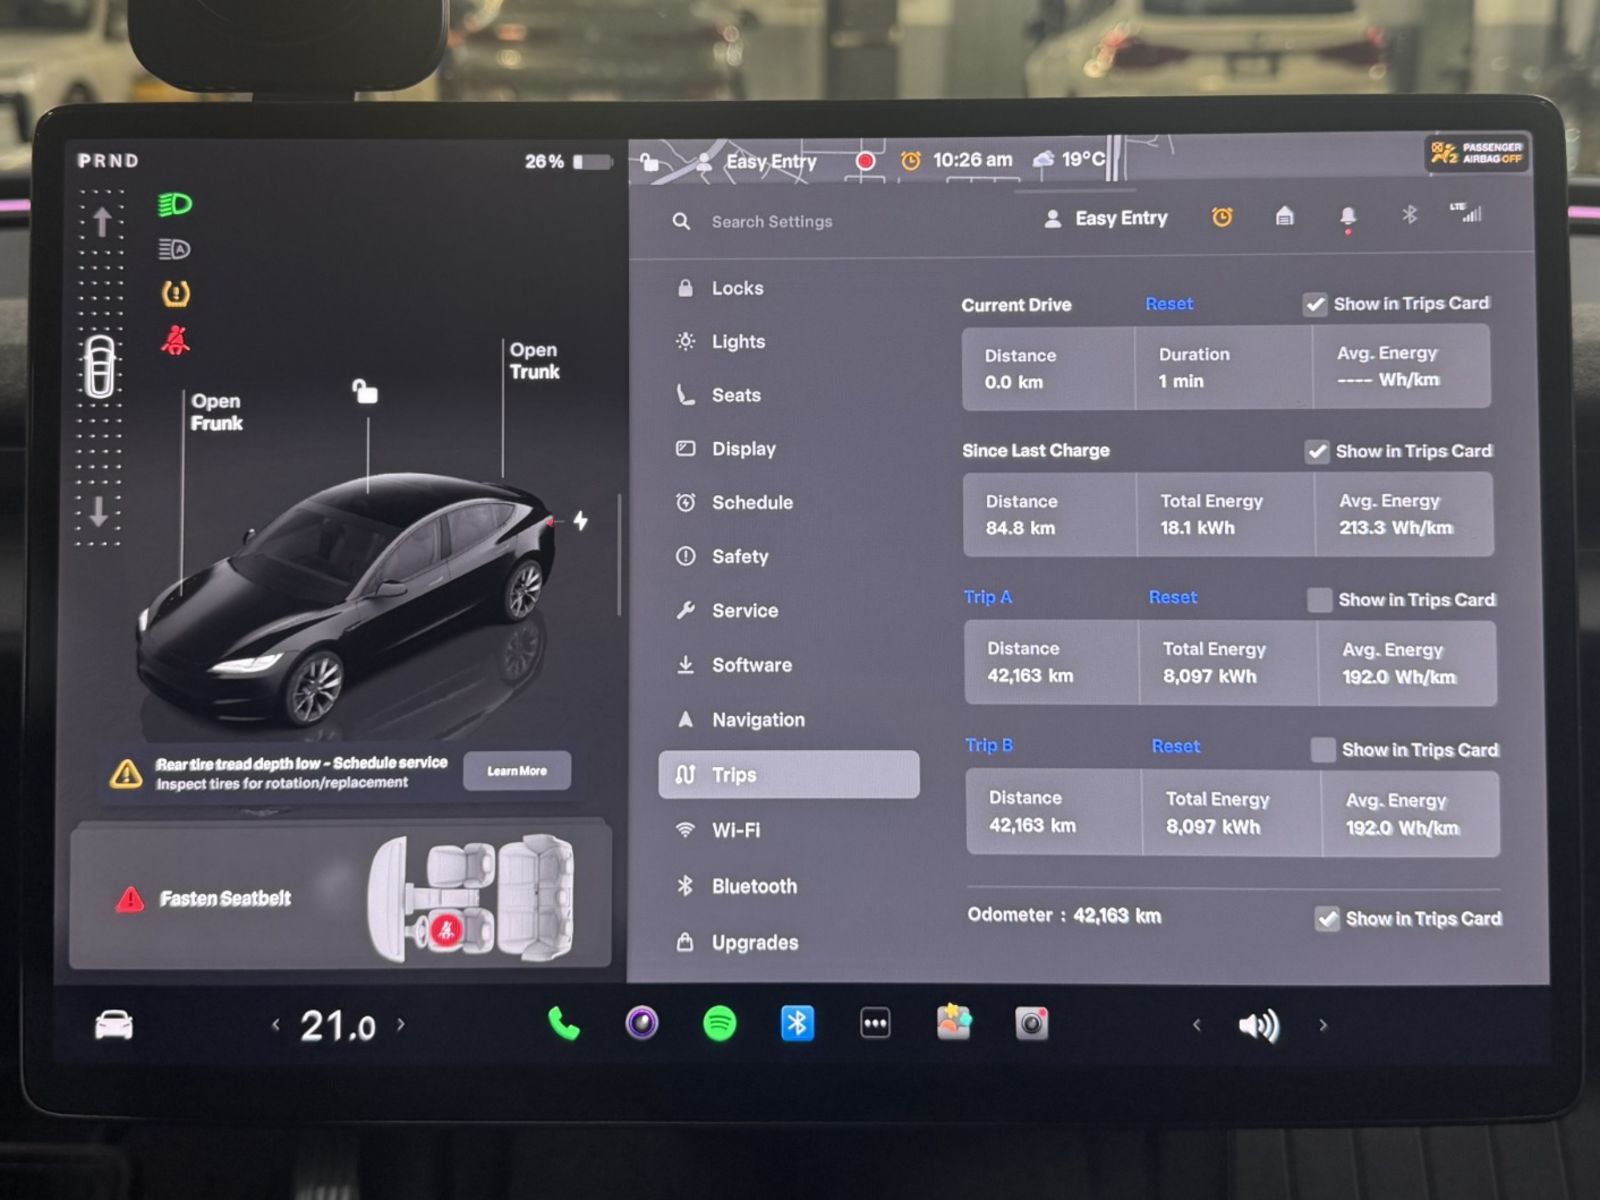Open the Bluetooth settings menu item
1600x1200 pixels.
coord(790,886)
